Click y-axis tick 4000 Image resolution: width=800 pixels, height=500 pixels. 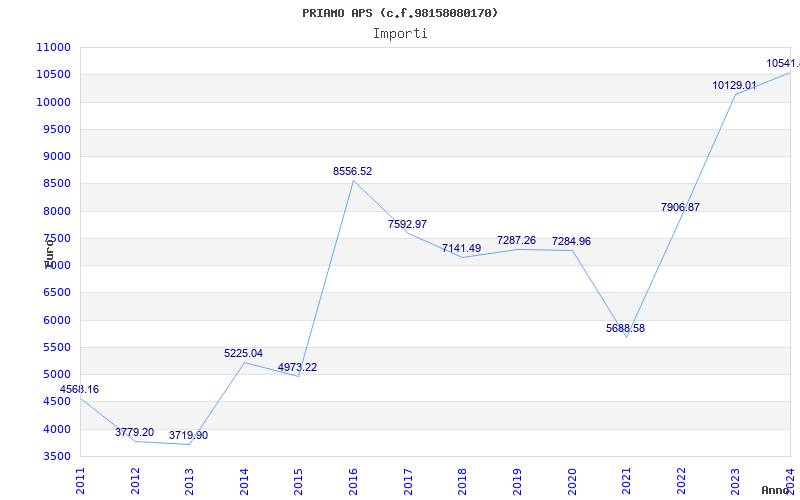pos(56,429)
